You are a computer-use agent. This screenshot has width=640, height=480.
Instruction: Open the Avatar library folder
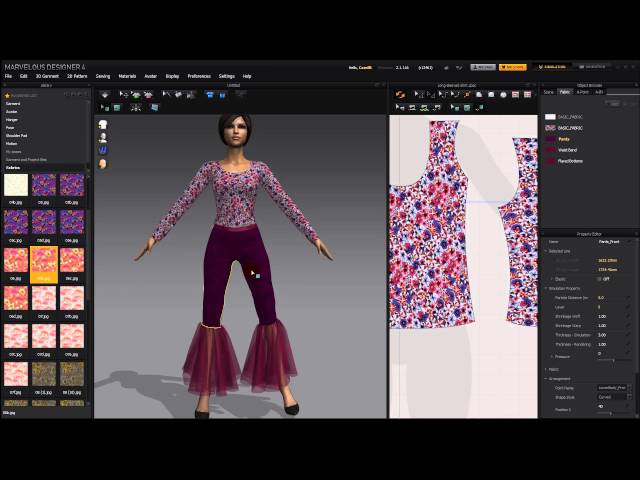tap(11, 112)
